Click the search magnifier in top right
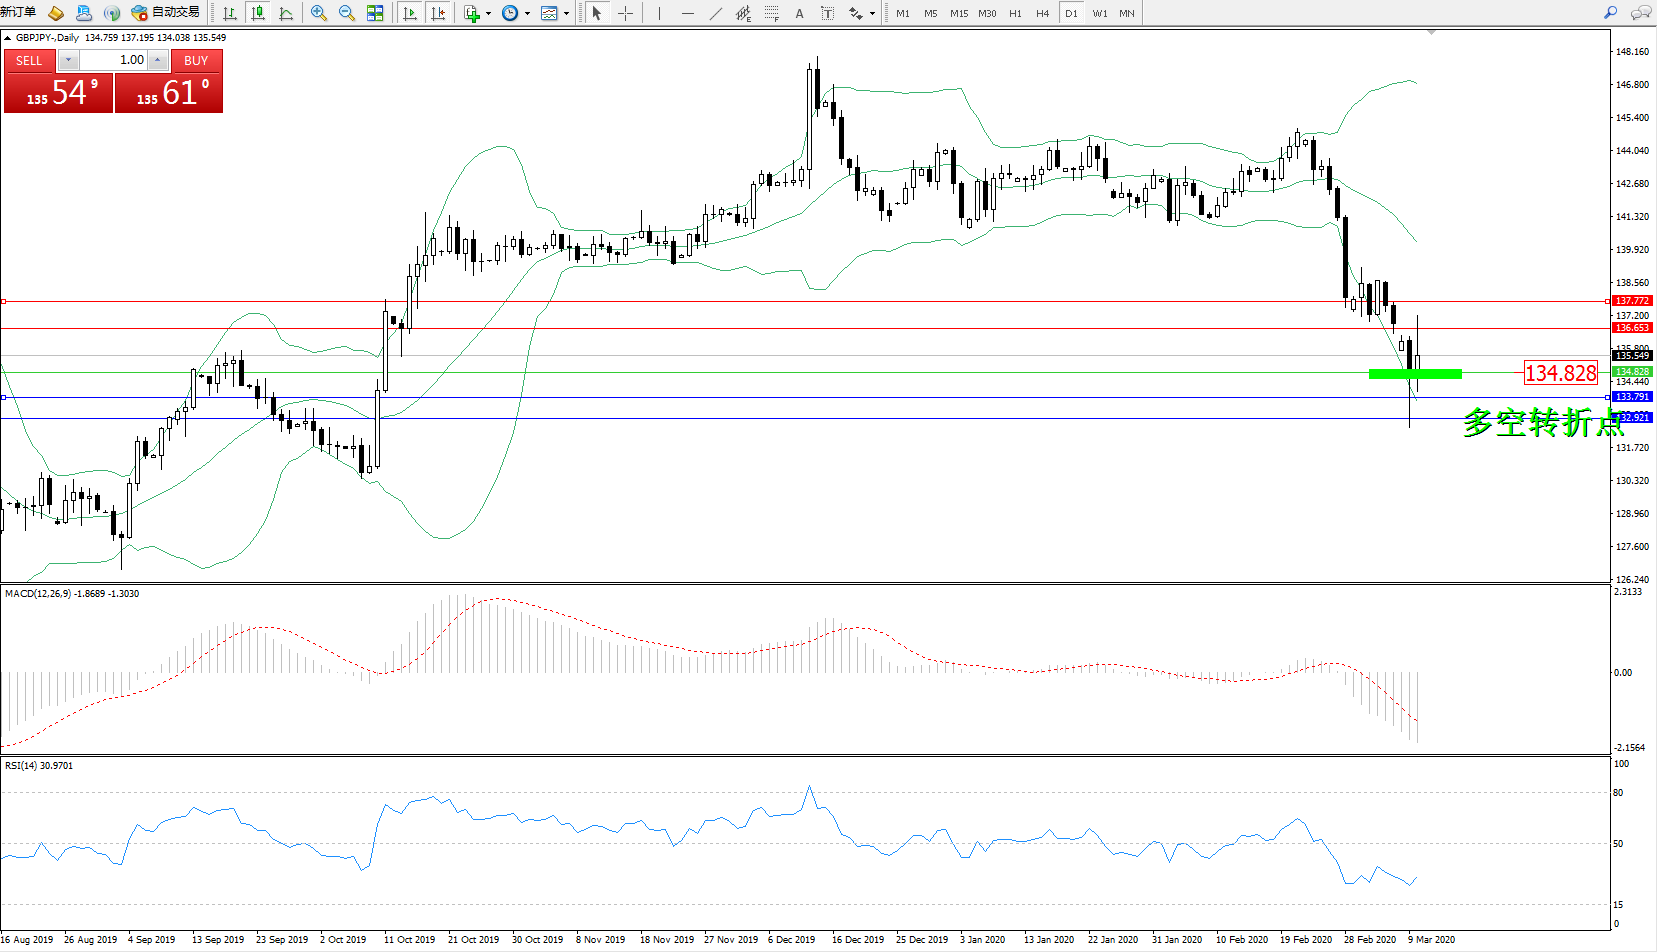This screenshot has width=1657, height=952. (x=1610, y=13)
